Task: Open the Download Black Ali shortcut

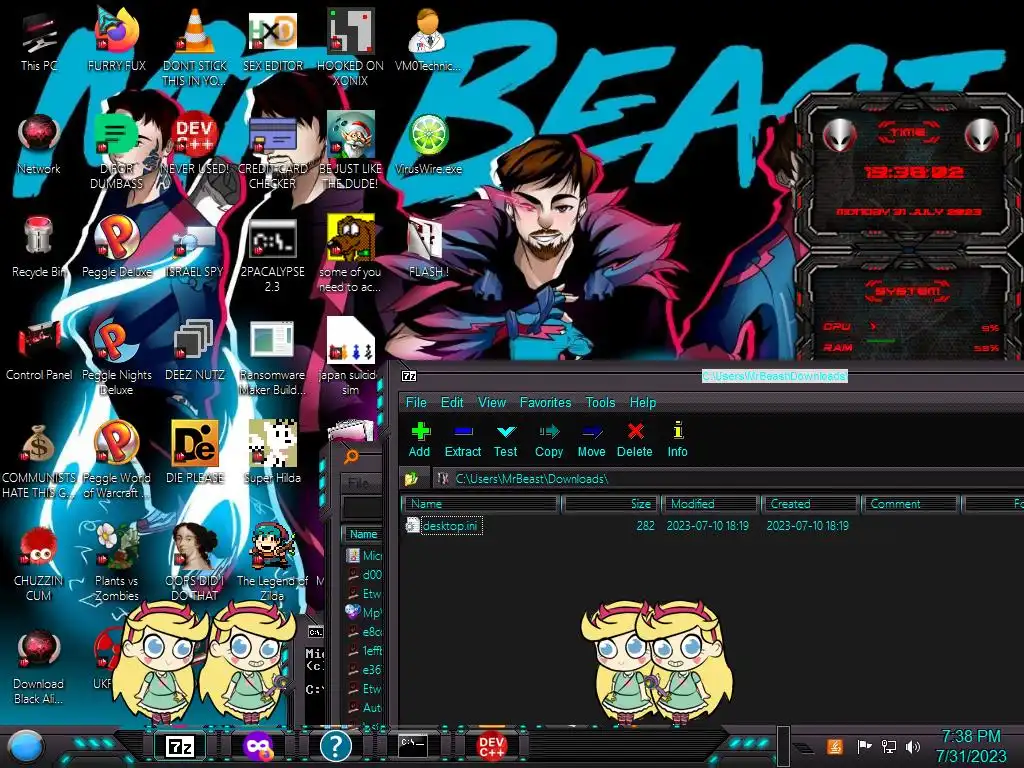Action: point(39,666)
